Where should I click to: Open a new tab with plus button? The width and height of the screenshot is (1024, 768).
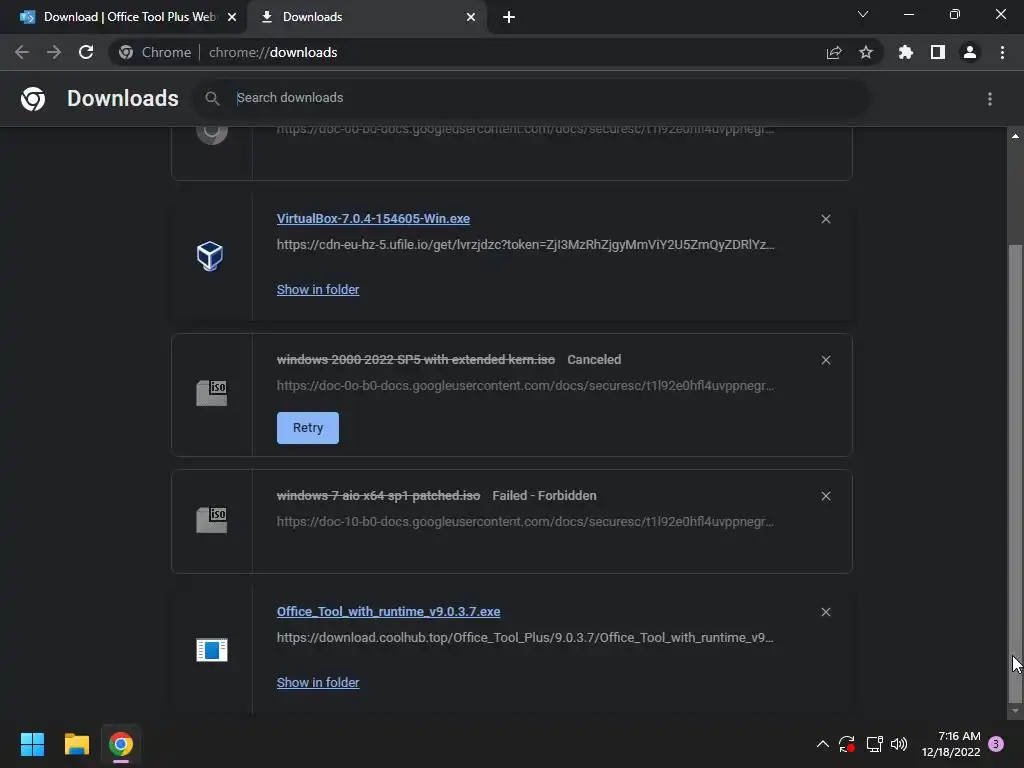(509, 17)
